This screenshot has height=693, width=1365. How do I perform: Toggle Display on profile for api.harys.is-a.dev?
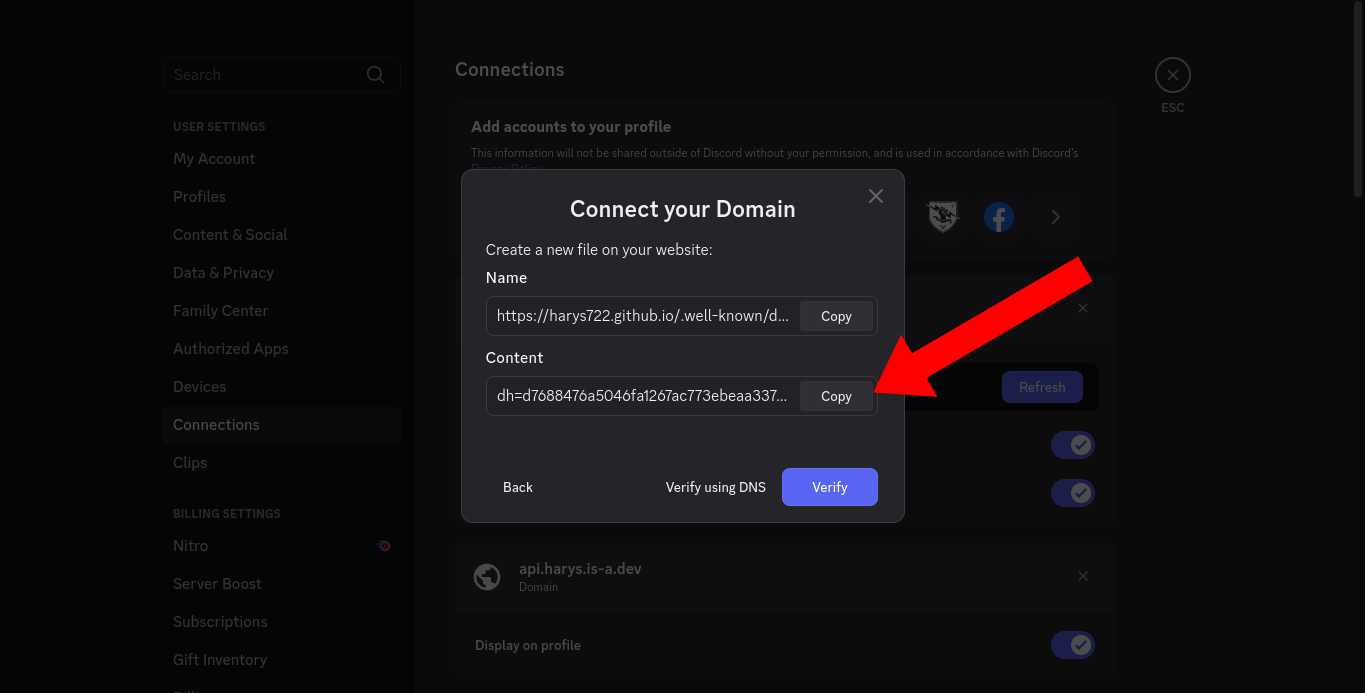[1073, 645]
